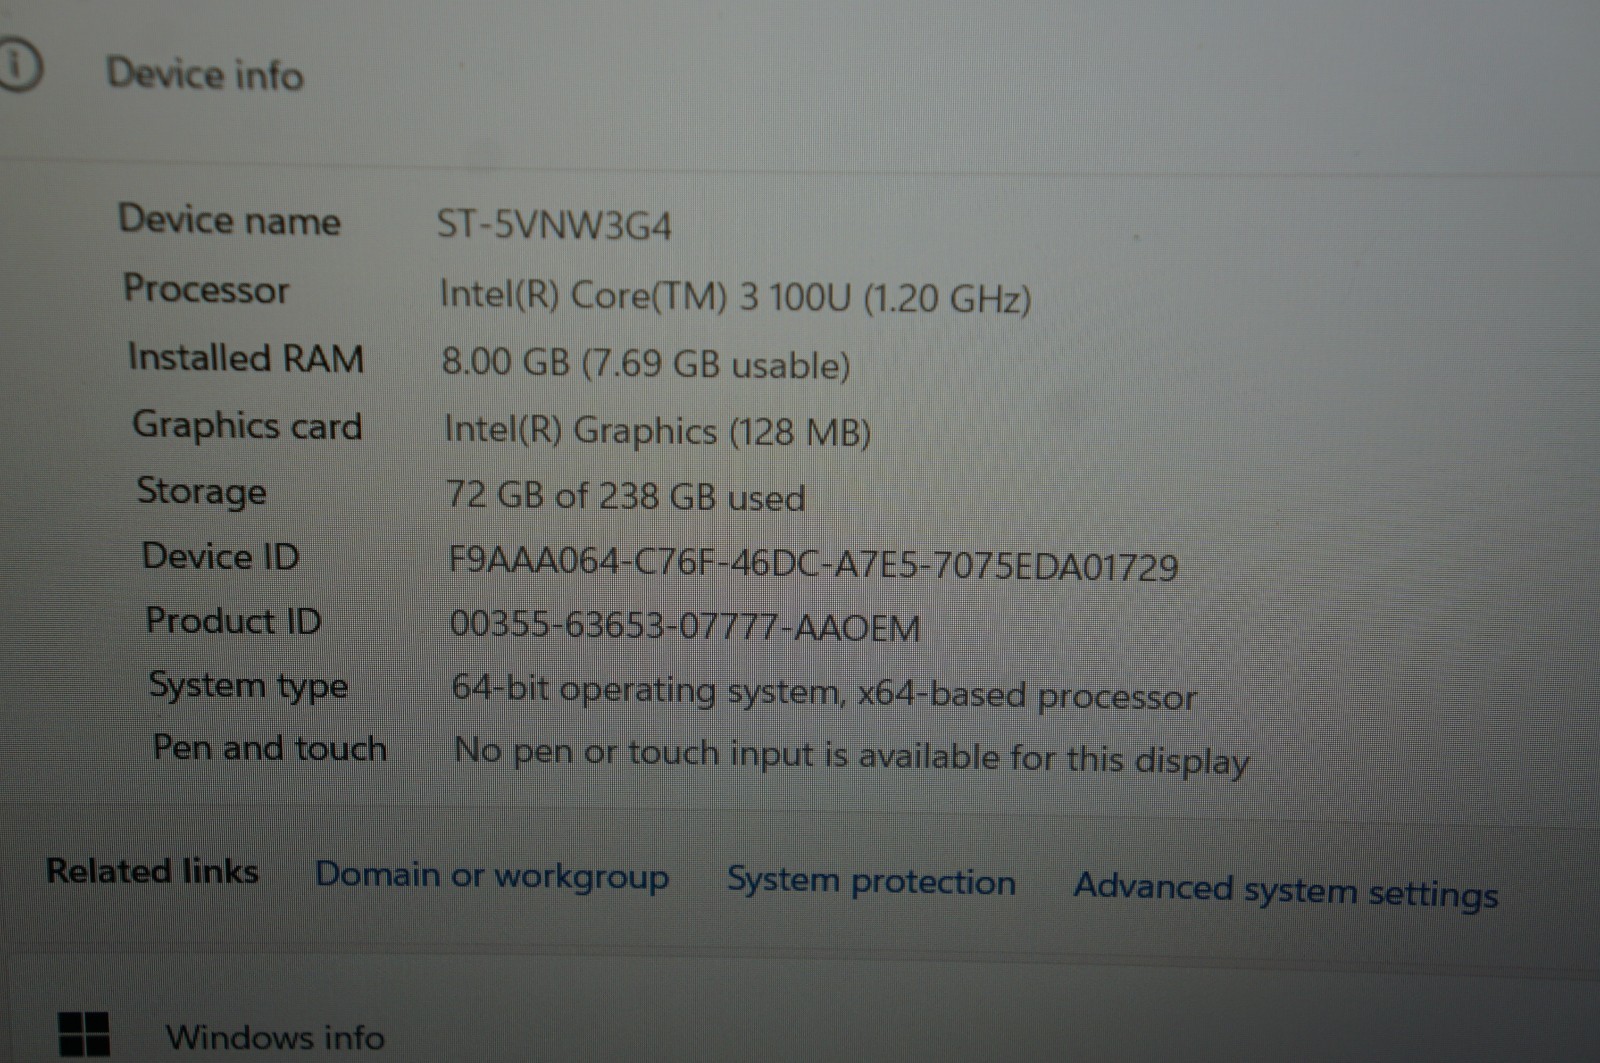
Task: Click the Product ID value 00355-63653-07777-AAOEM
Action: tap(685, 626)
